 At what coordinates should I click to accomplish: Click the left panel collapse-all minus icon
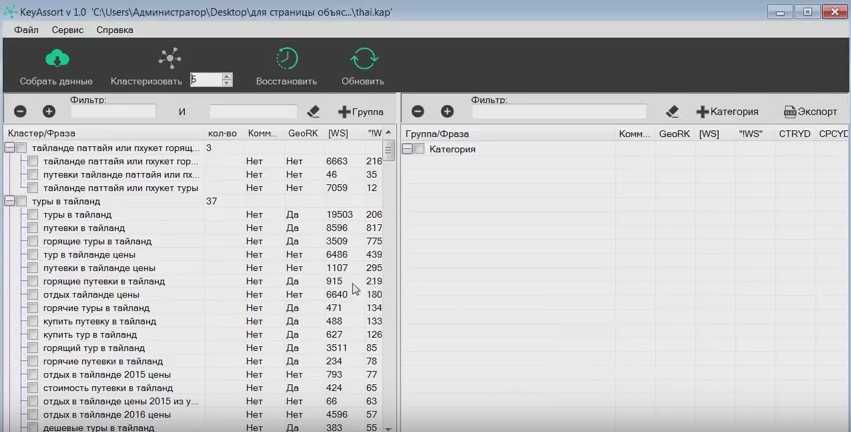pyautogui.click(x=20, y=112)
